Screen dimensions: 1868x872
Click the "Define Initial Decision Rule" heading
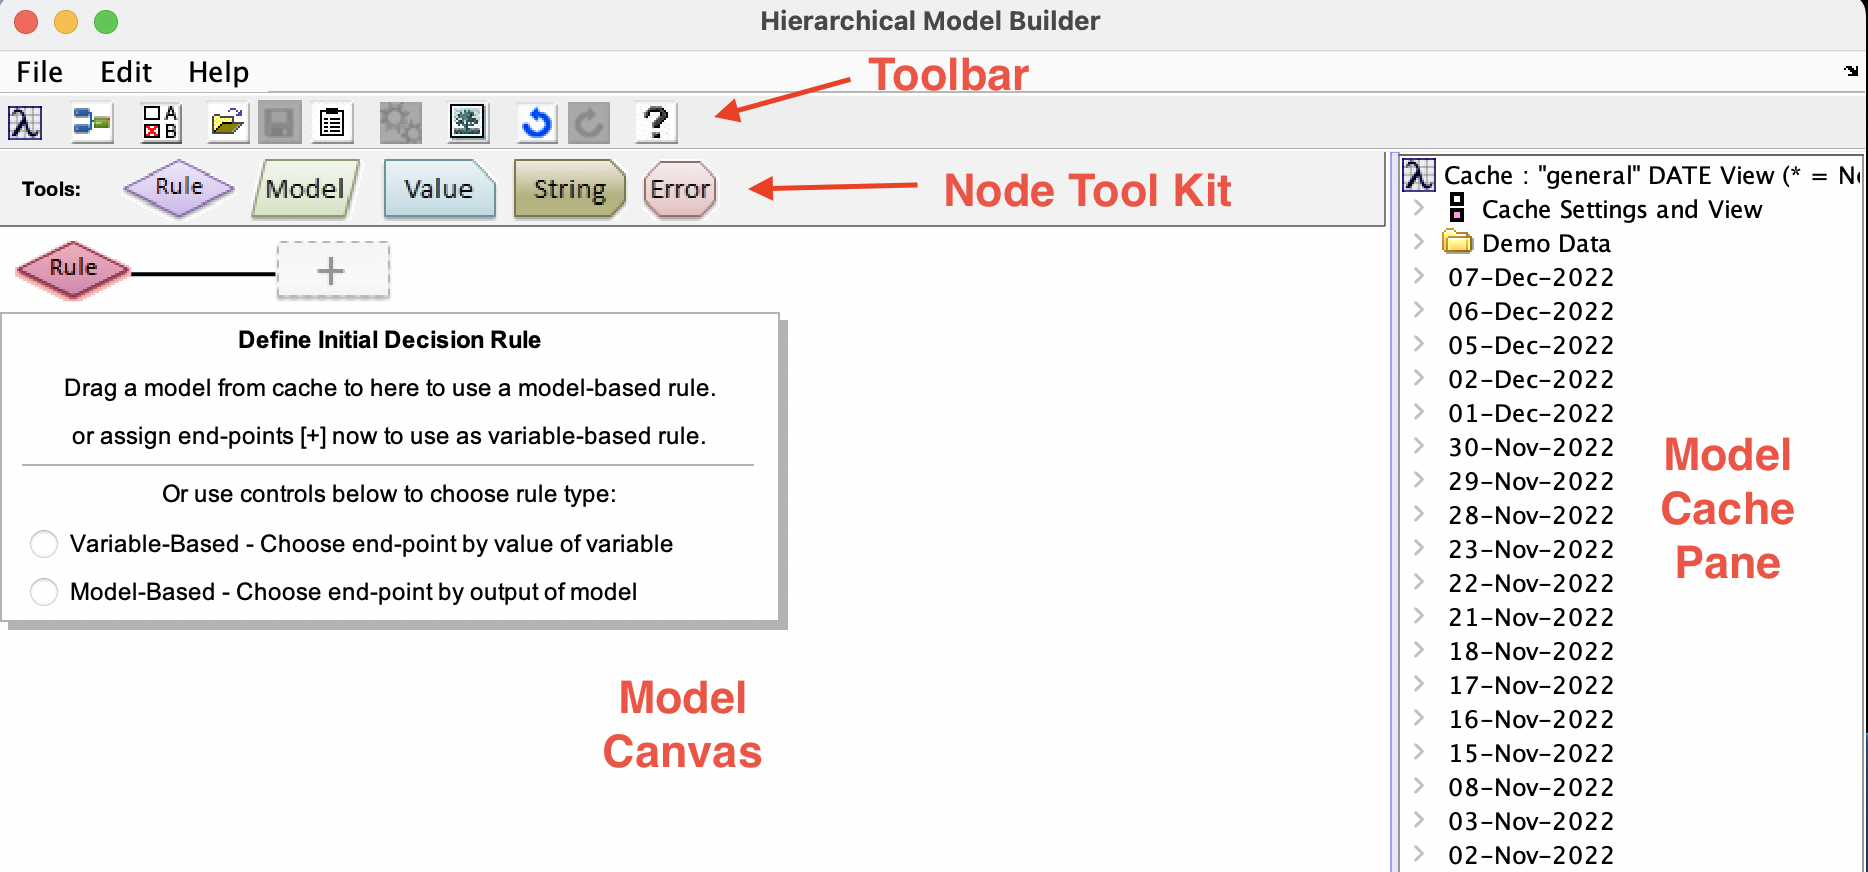point(389,340)
